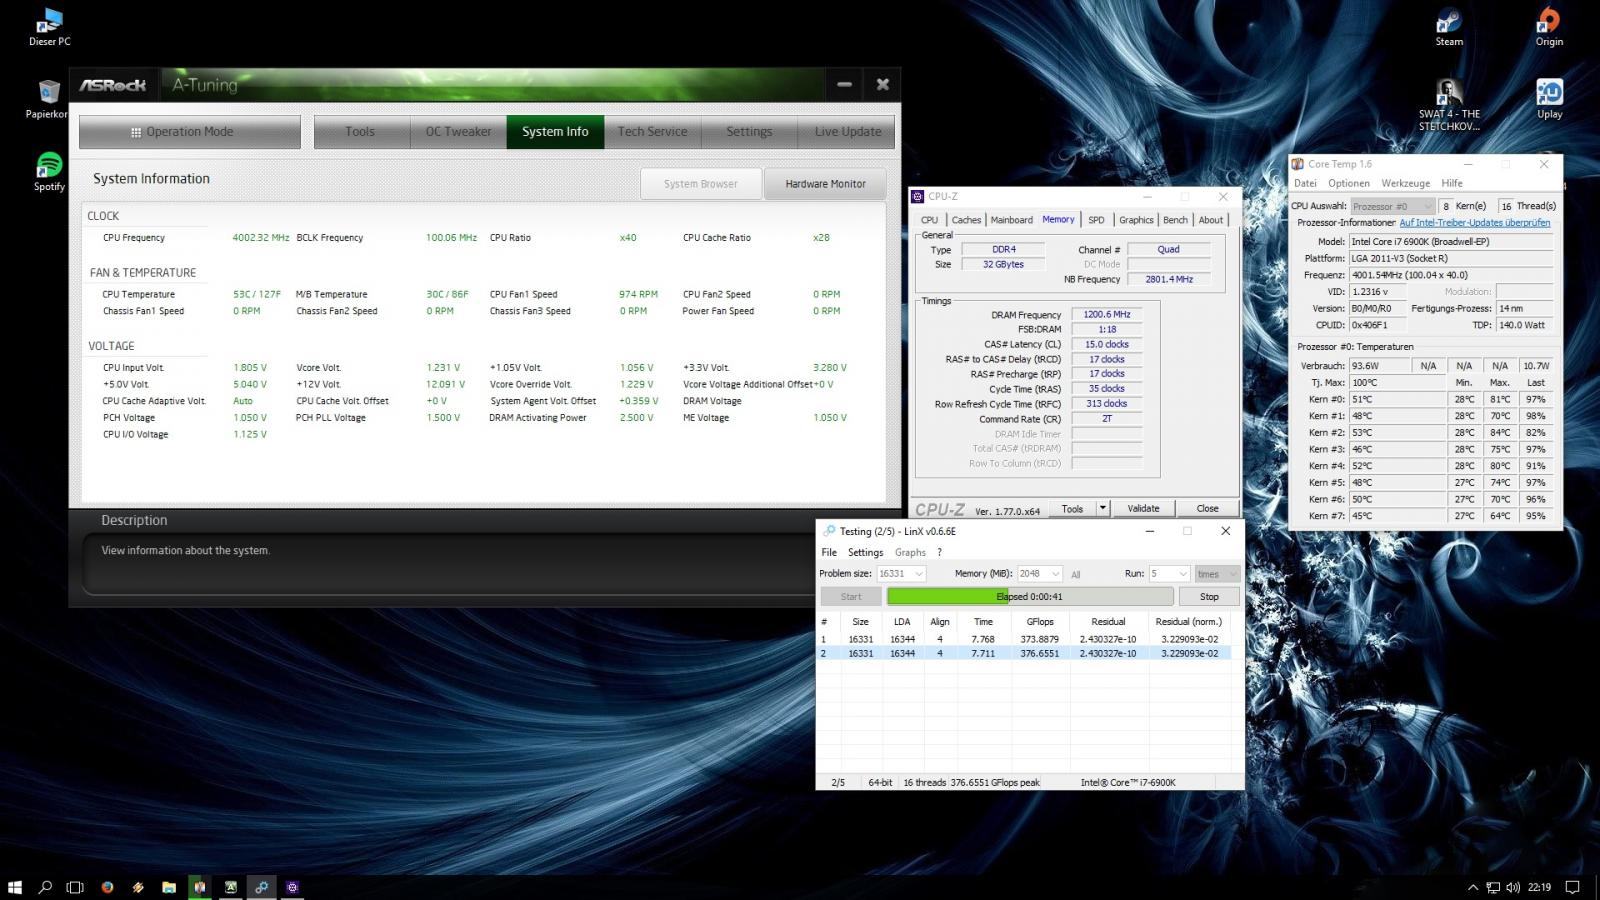
Task: Go to A-Tuning Settings tab
Action: pyautogui.click(x=749, y=131)
